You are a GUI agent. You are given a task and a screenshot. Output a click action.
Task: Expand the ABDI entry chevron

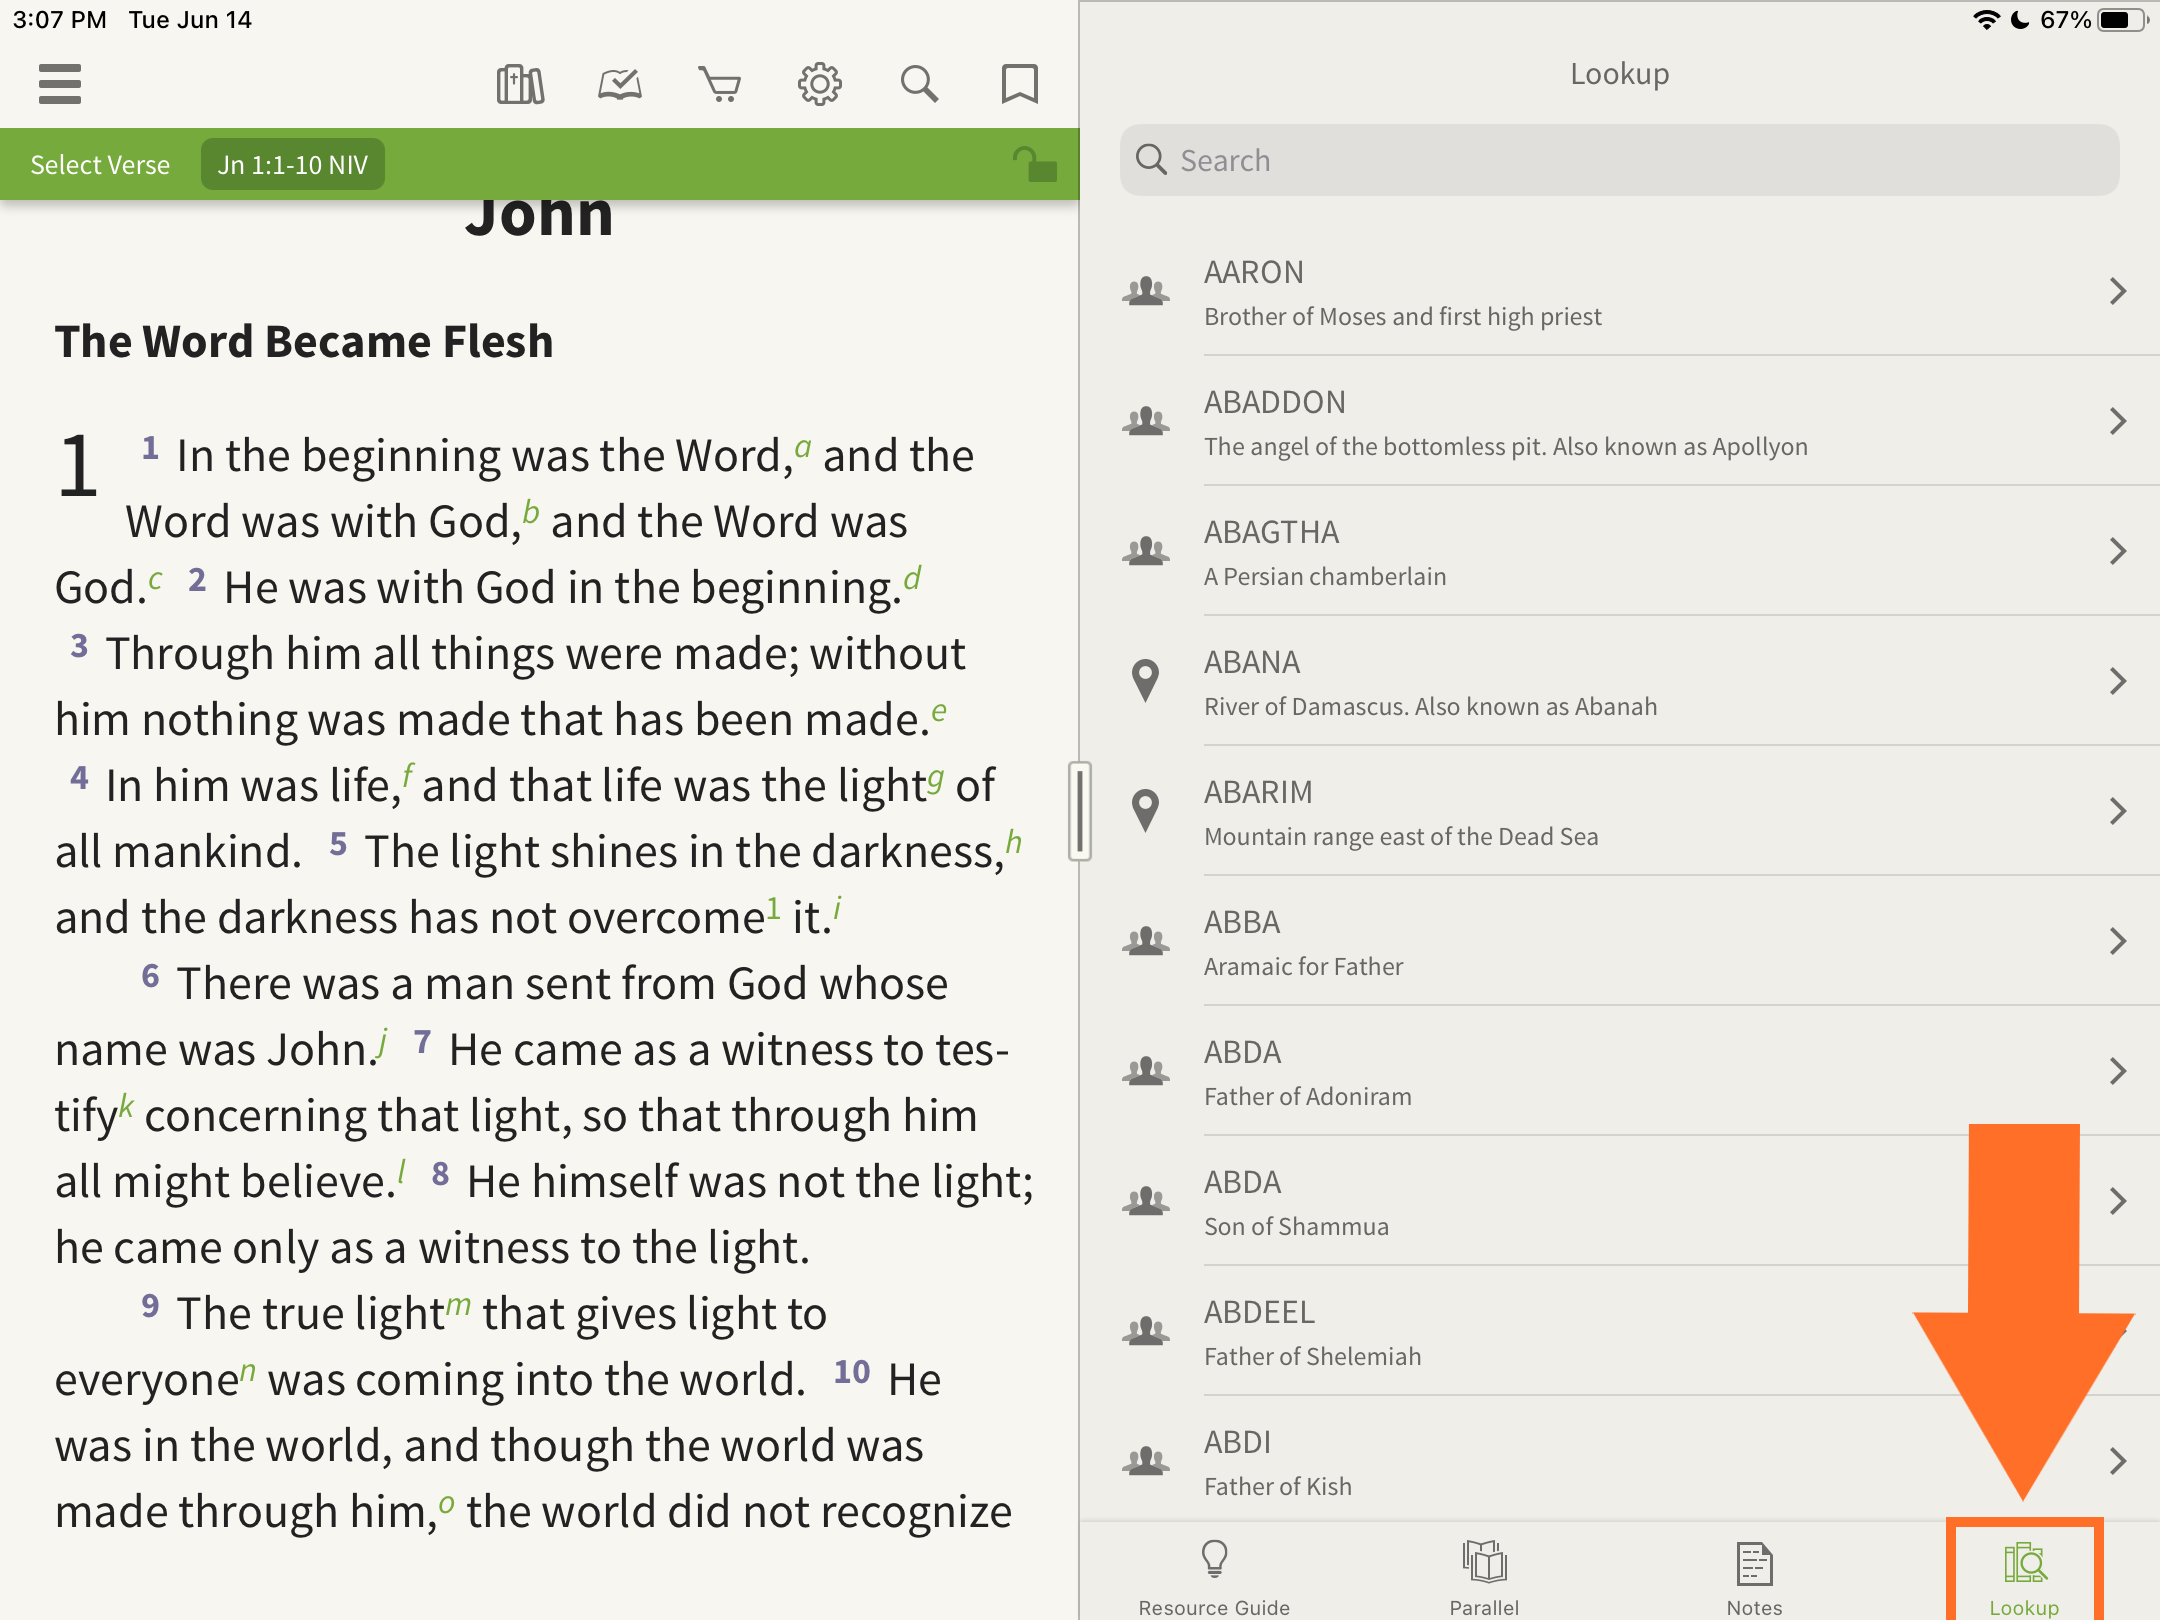(2117, 1461)
